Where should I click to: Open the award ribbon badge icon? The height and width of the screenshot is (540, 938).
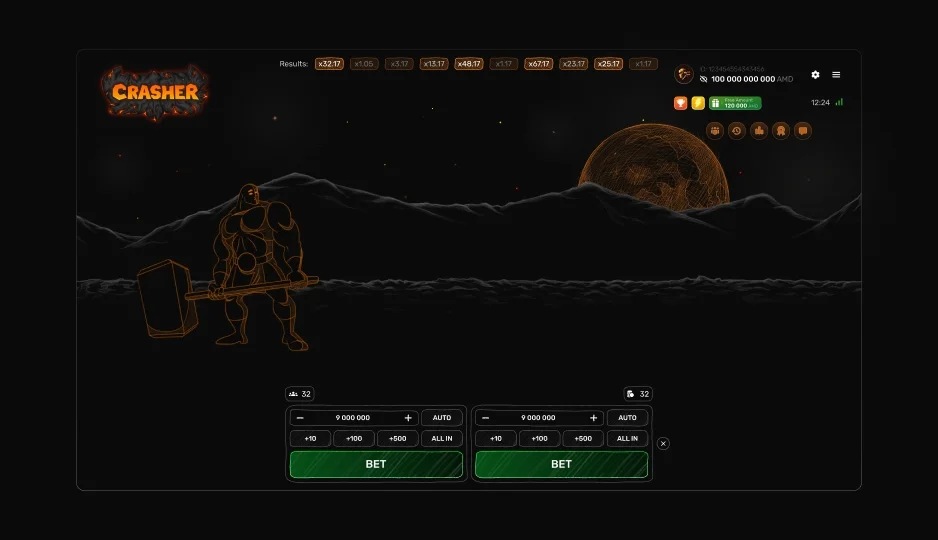point(781,130)
